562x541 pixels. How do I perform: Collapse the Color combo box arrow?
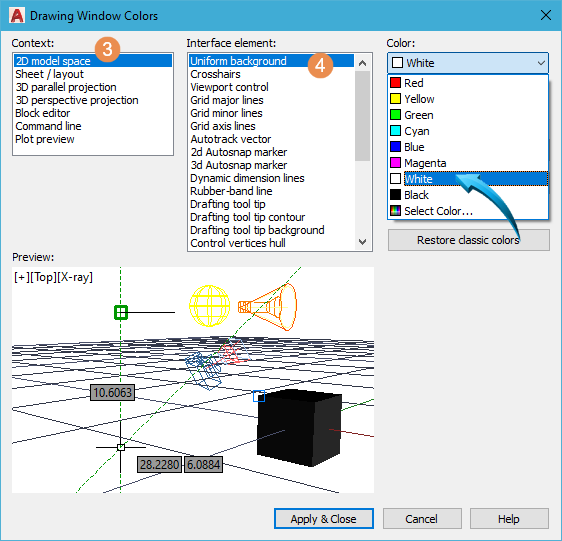[541, 63]
